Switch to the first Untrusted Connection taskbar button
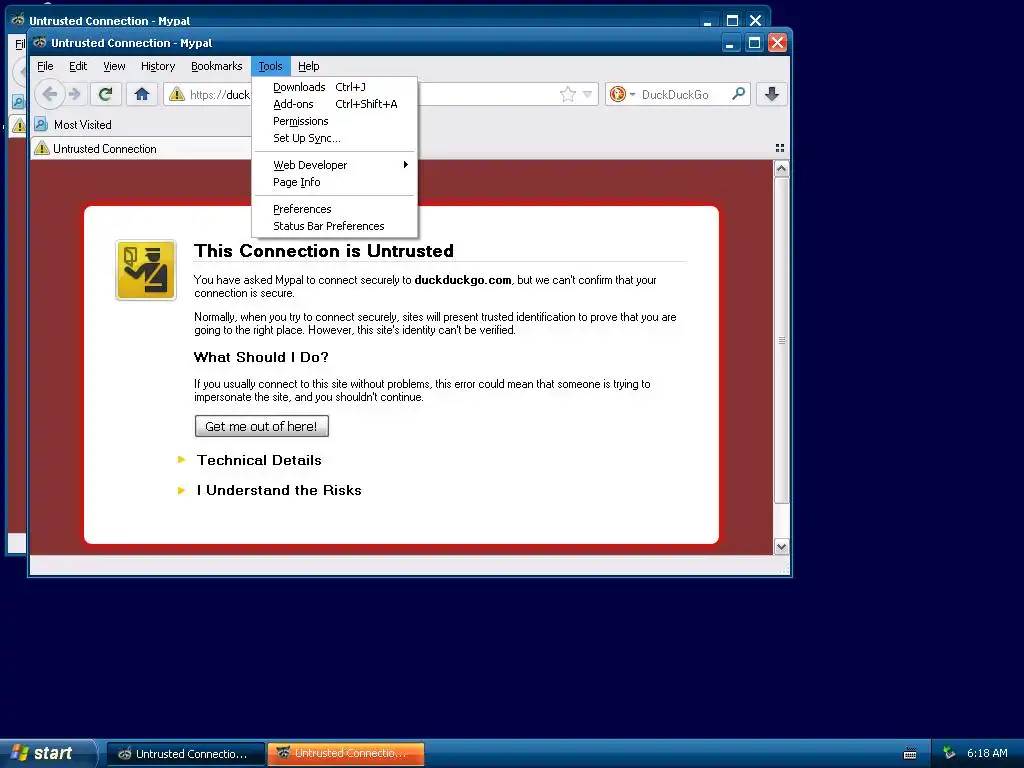The height and width of the screenshot is (768, 1024). coord(185,754)
